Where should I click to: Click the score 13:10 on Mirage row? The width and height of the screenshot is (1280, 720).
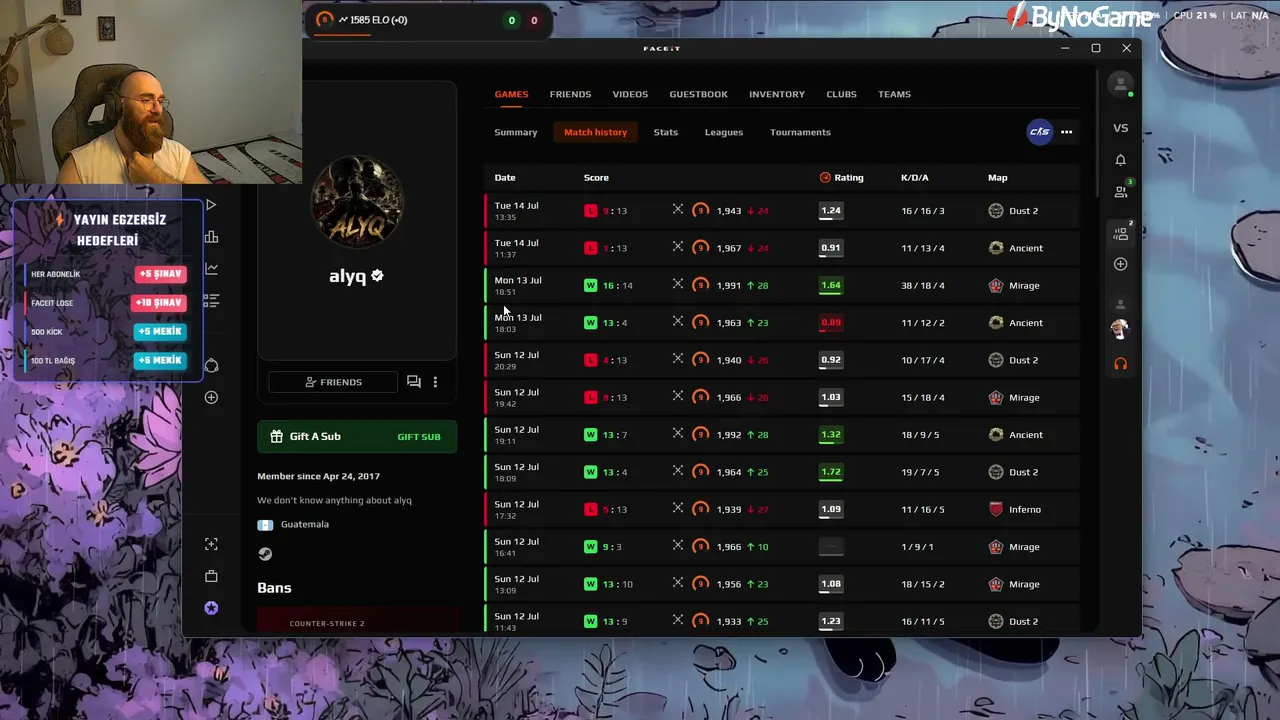pyautogui.click(x=617, y=584)
